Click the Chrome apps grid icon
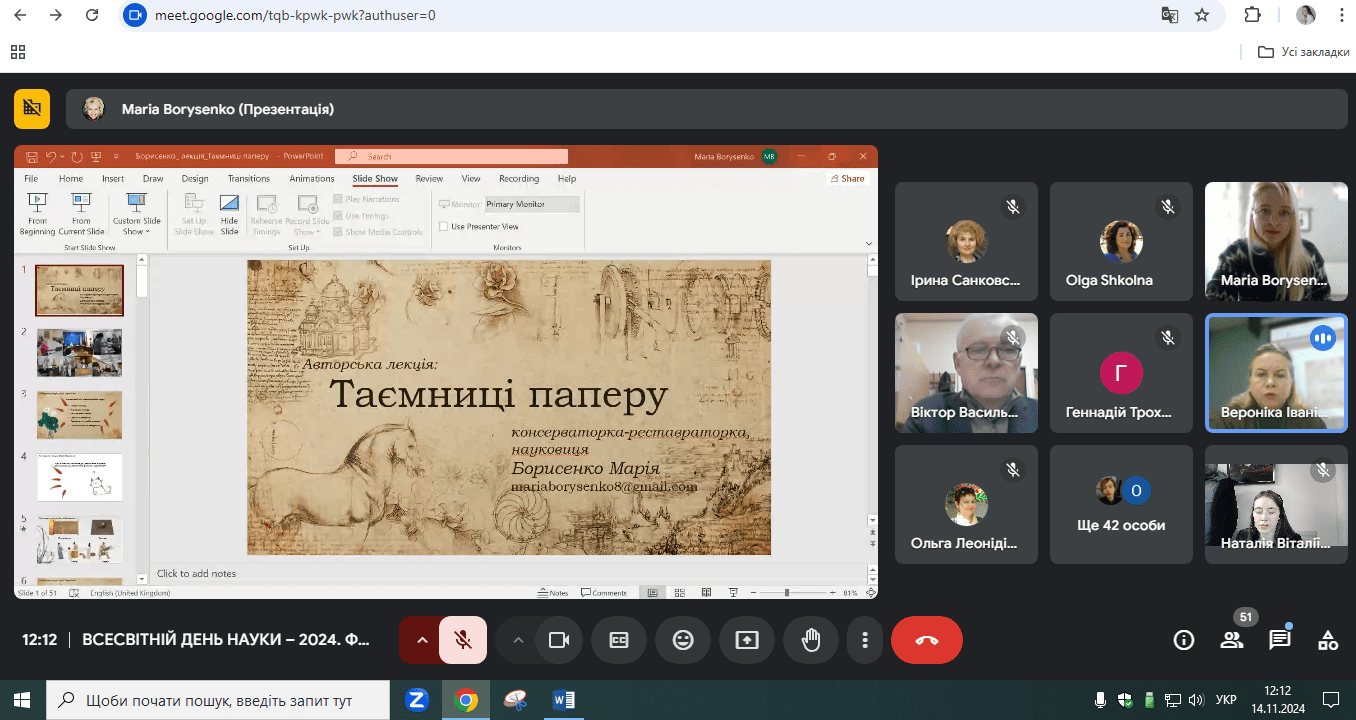This screenshot has width=1356, height=720. 18,52
